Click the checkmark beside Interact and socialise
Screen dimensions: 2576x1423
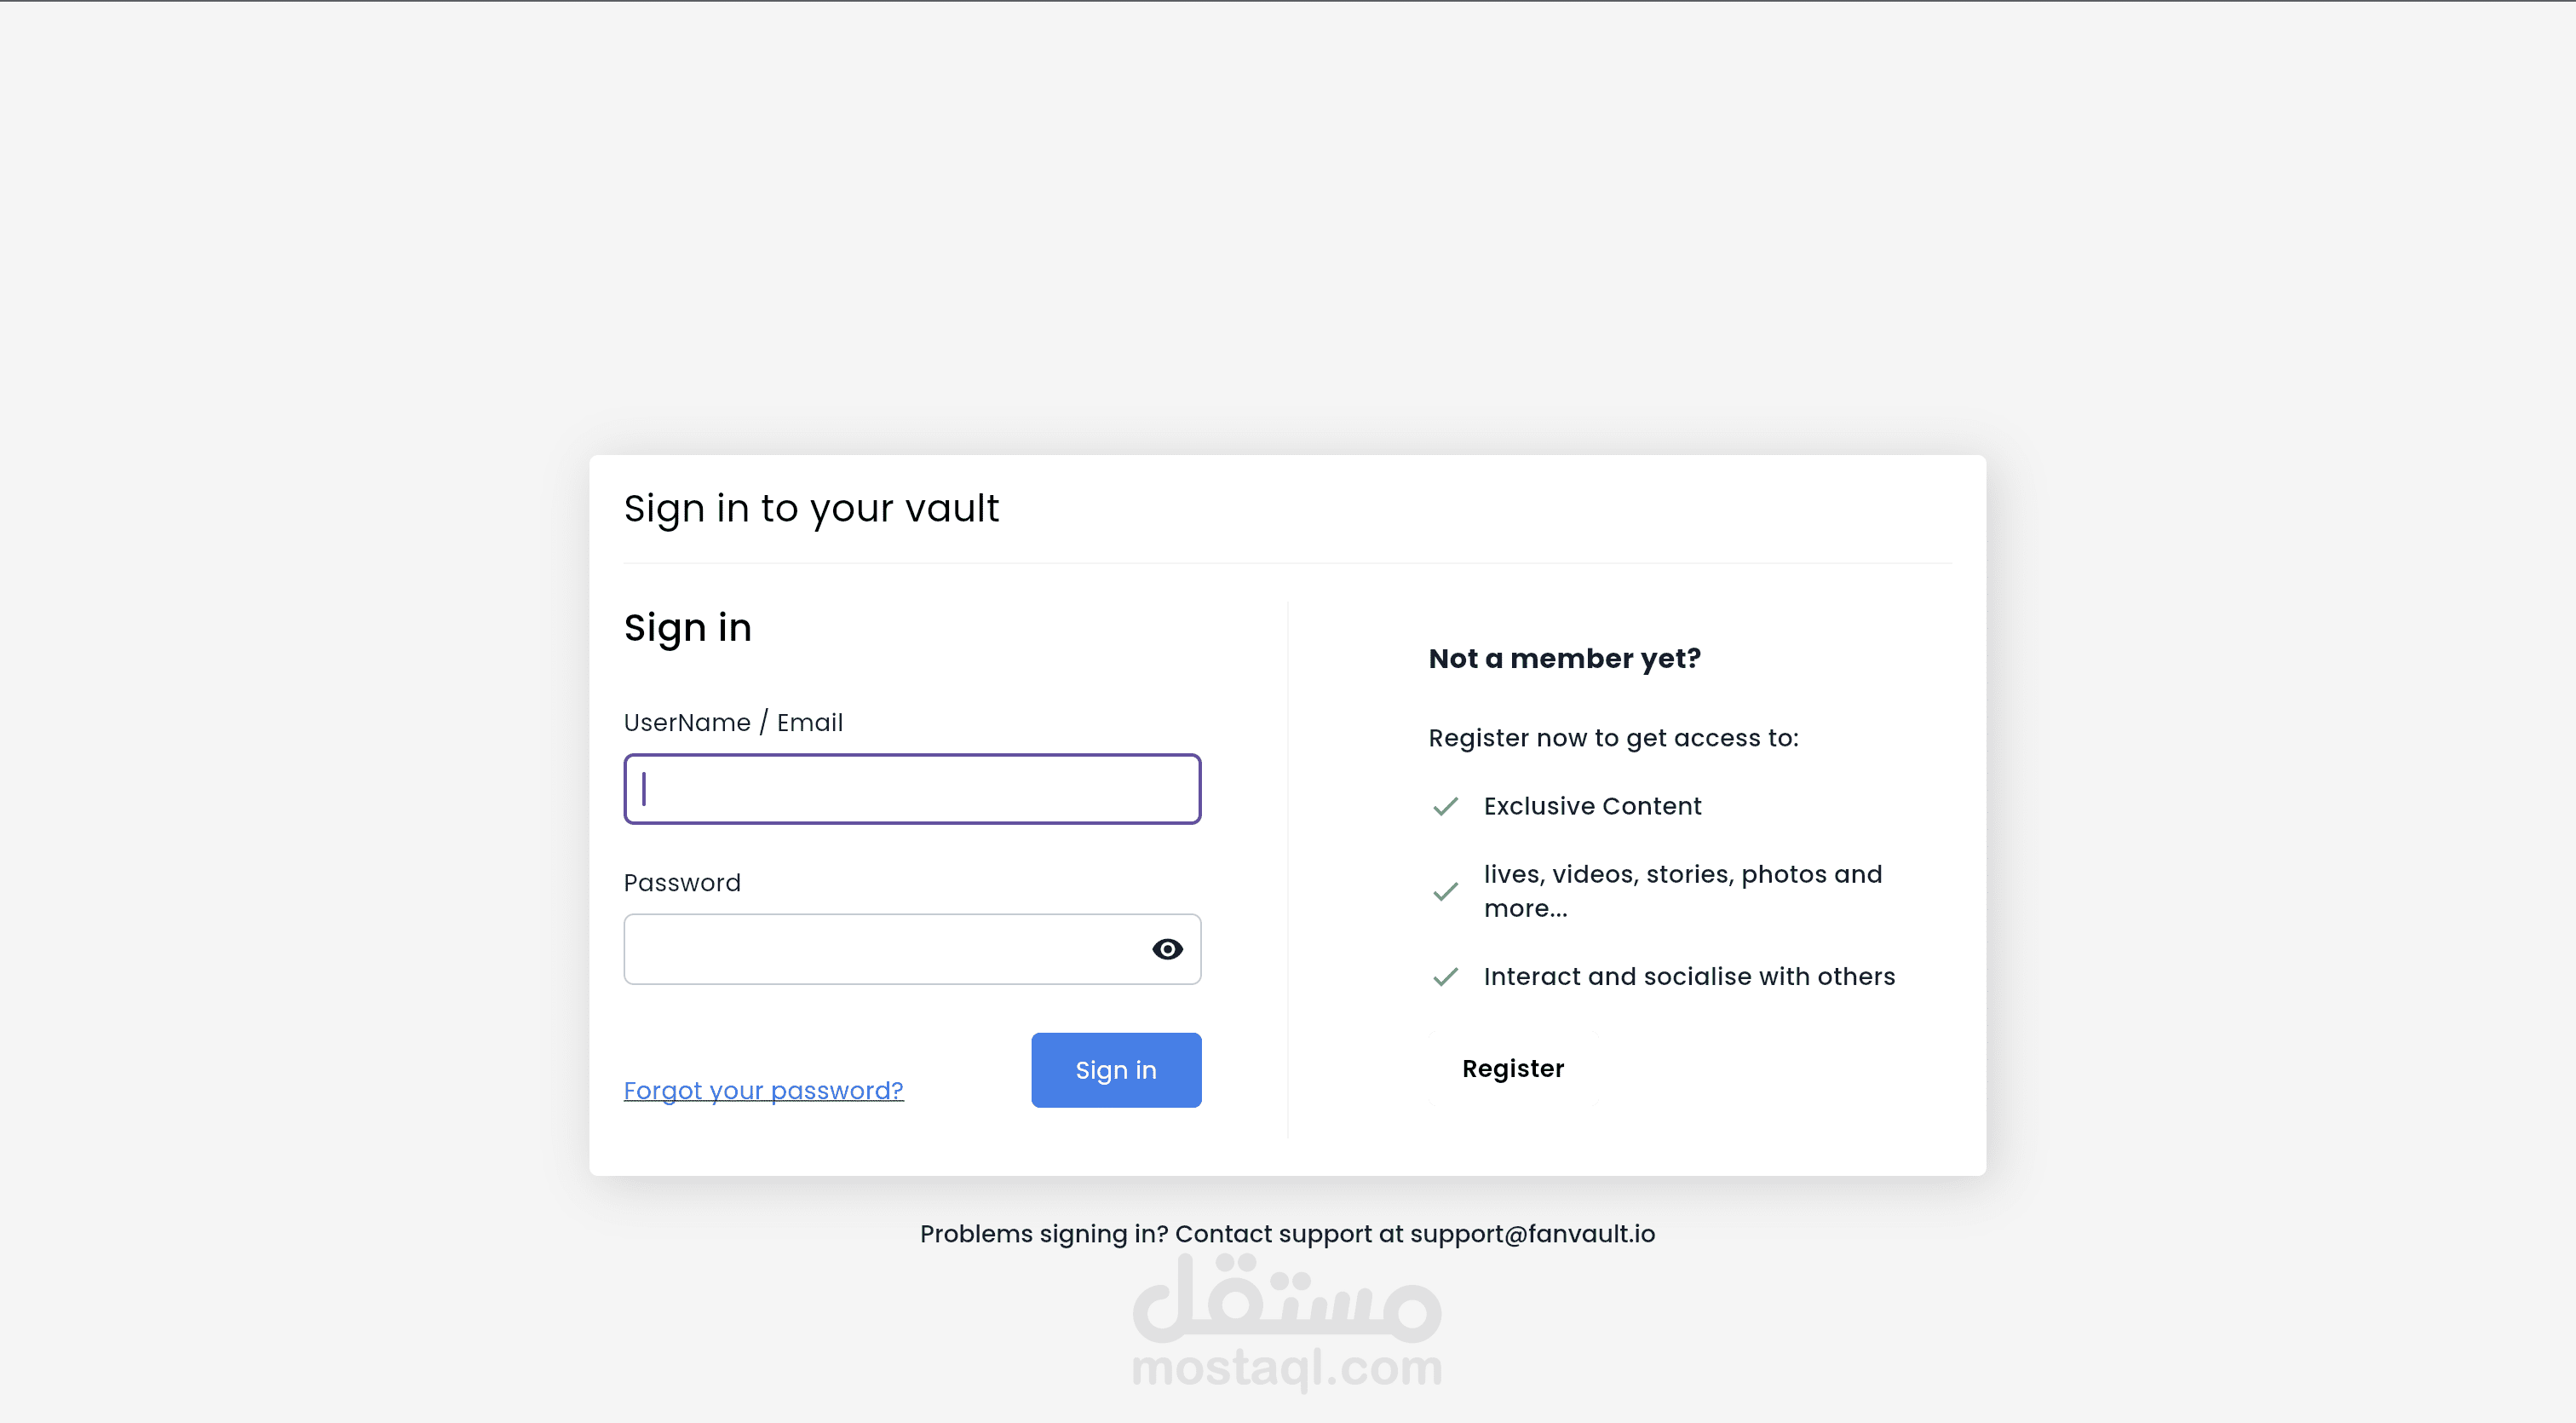click(x=1445, y=976)
